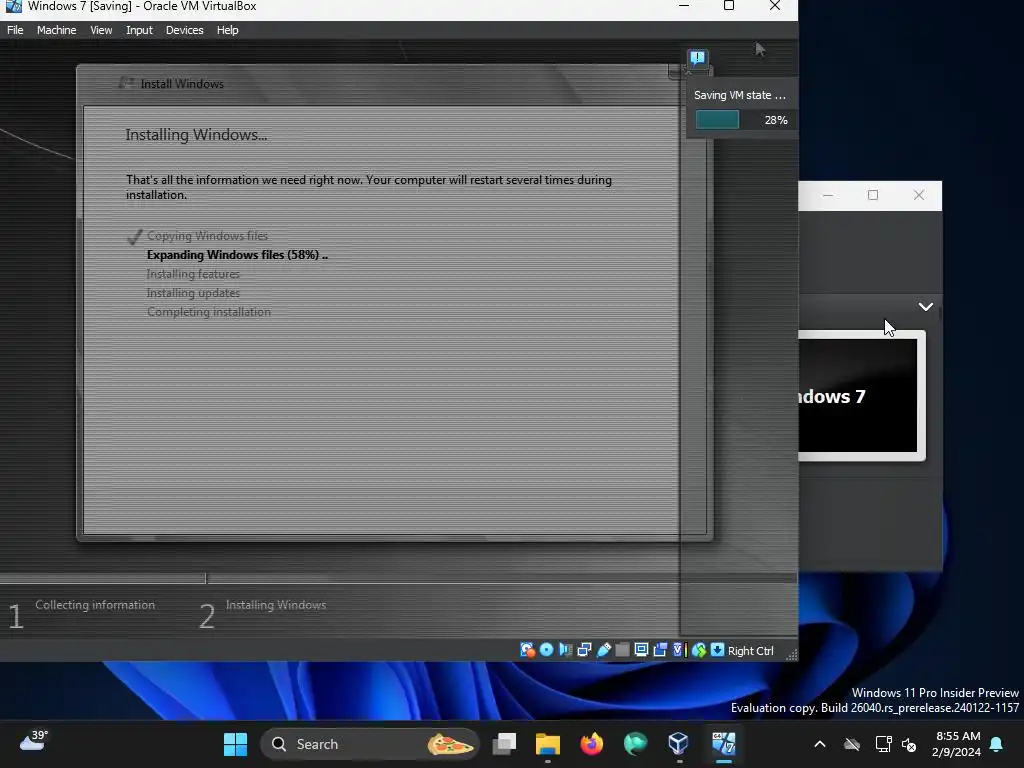
Task: Click the Windows 7 preview thumbnail in Manager
Action: tap(857, 396)
